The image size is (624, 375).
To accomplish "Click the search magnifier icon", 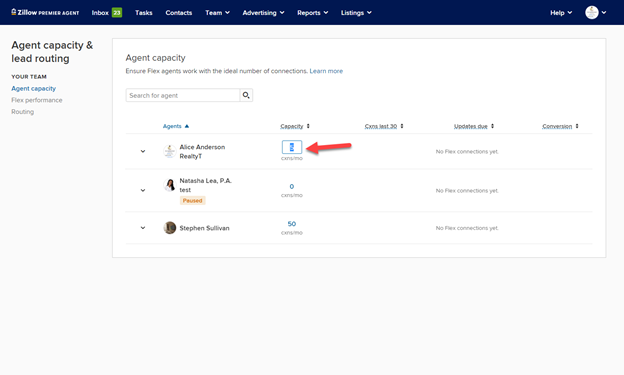I will tap(246, 95).
